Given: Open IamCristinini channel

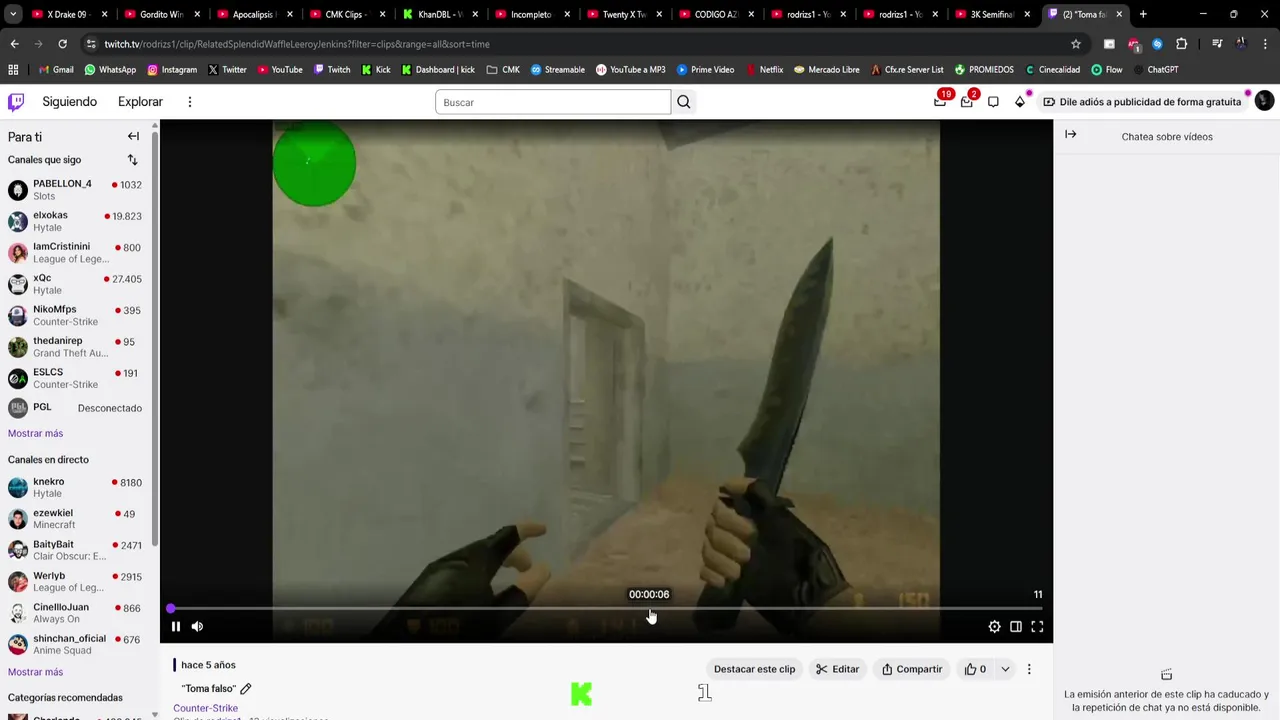Looking at the screenshot, I should click(x=75, y=252).
